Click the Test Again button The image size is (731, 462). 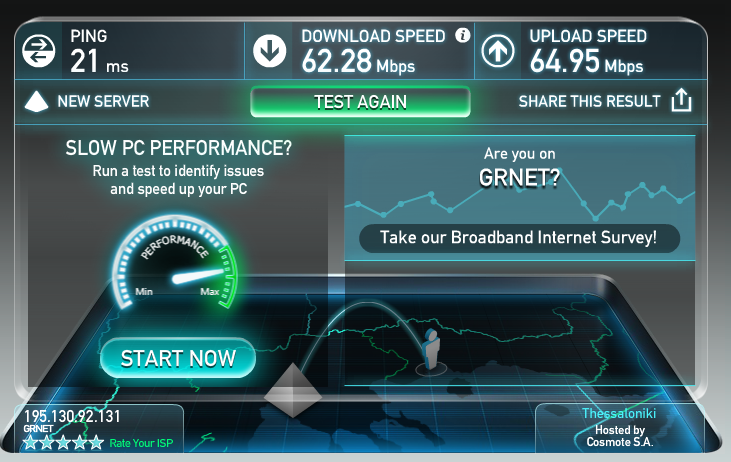coord(360,102)
